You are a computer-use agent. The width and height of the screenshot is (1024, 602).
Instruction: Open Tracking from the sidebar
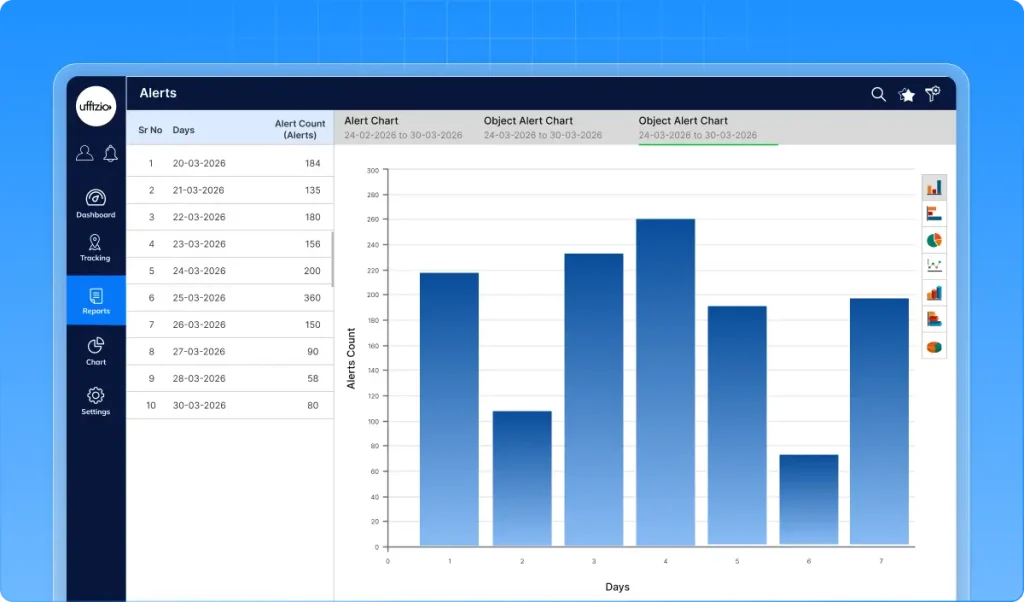96,248
